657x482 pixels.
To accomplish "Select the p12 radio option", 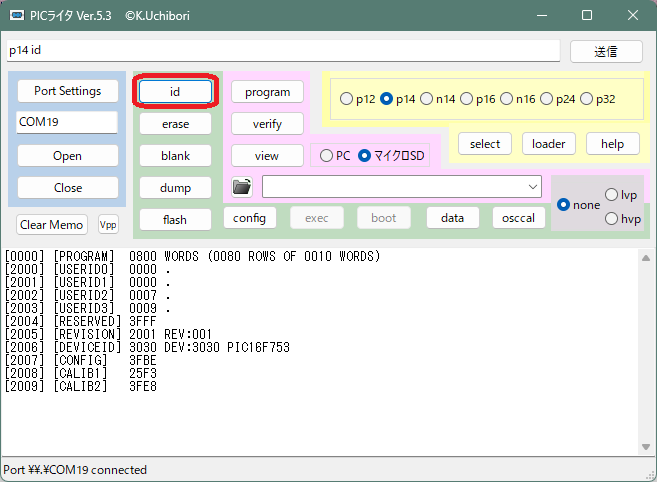I will 347,99.
